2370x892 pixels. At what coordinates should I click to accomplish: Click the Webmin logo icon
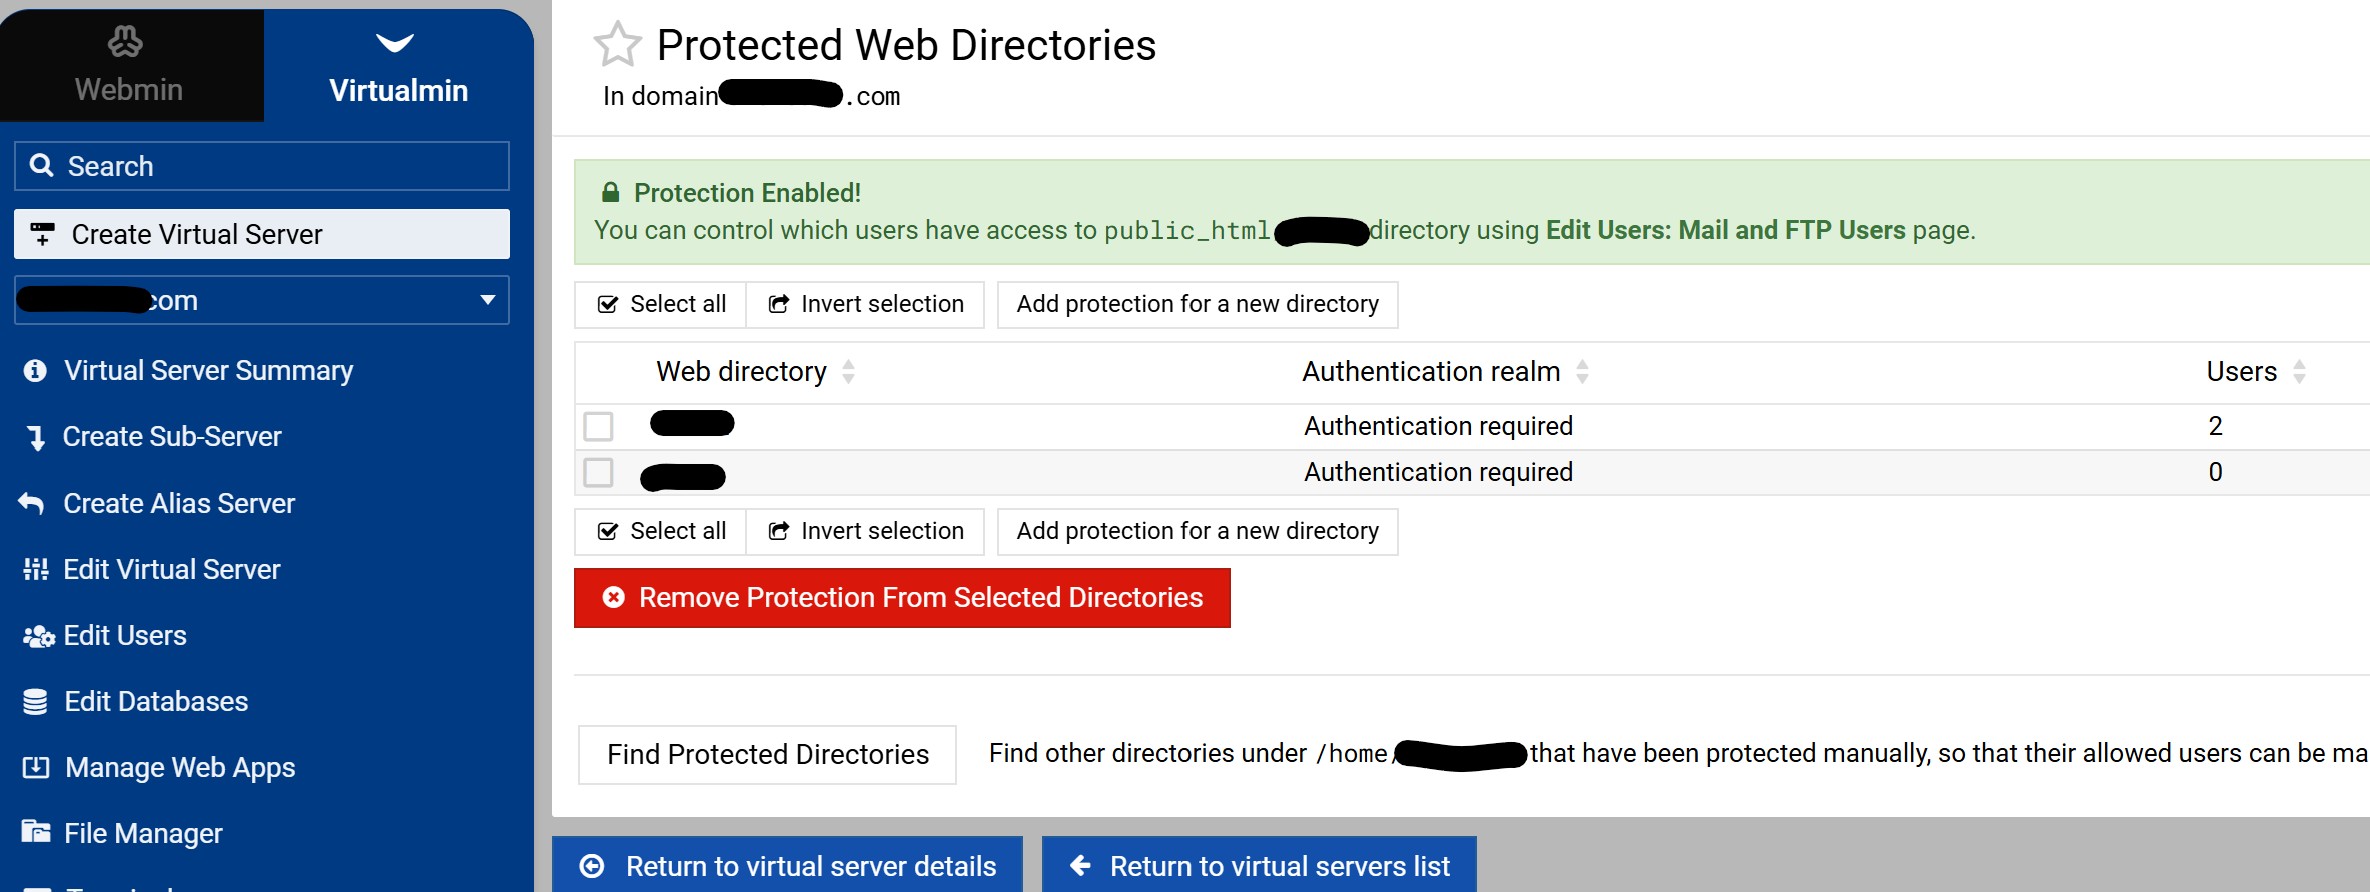point(126,42)
